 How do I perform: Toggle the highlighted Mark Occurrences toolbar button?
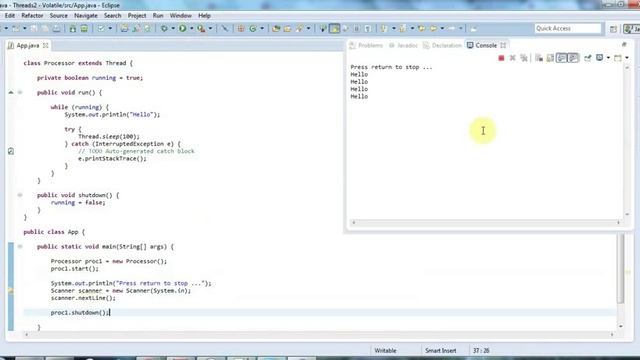click(334, 28)
